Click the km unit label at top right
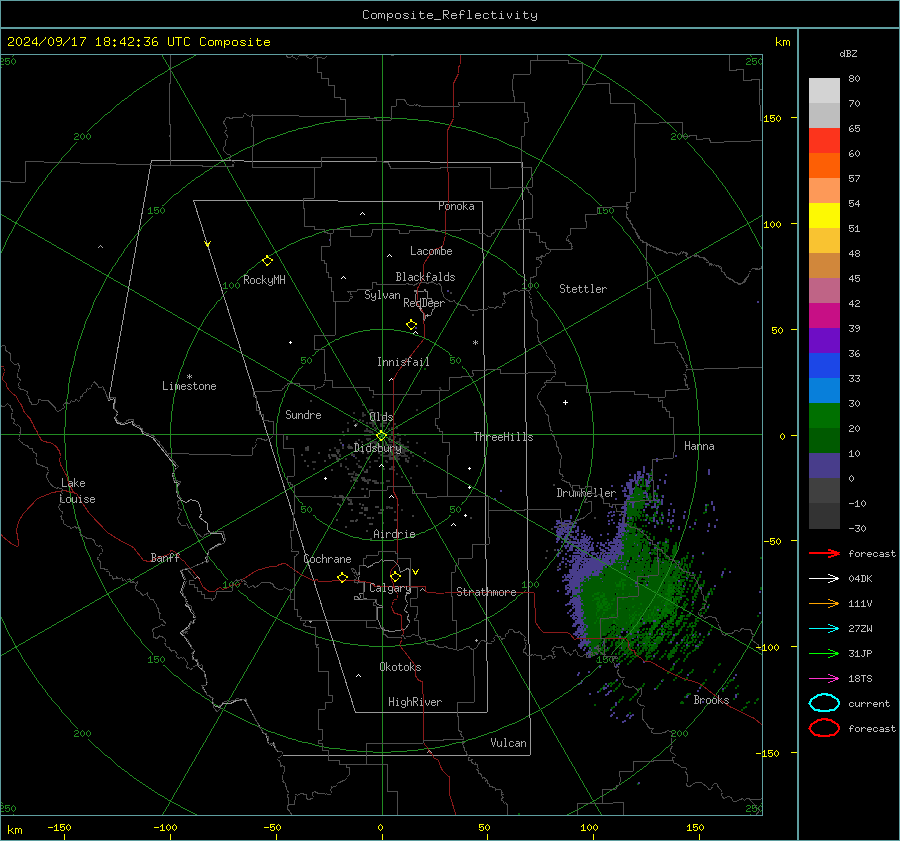This screenshot has width=900, height=841. (x=782, y=42)
